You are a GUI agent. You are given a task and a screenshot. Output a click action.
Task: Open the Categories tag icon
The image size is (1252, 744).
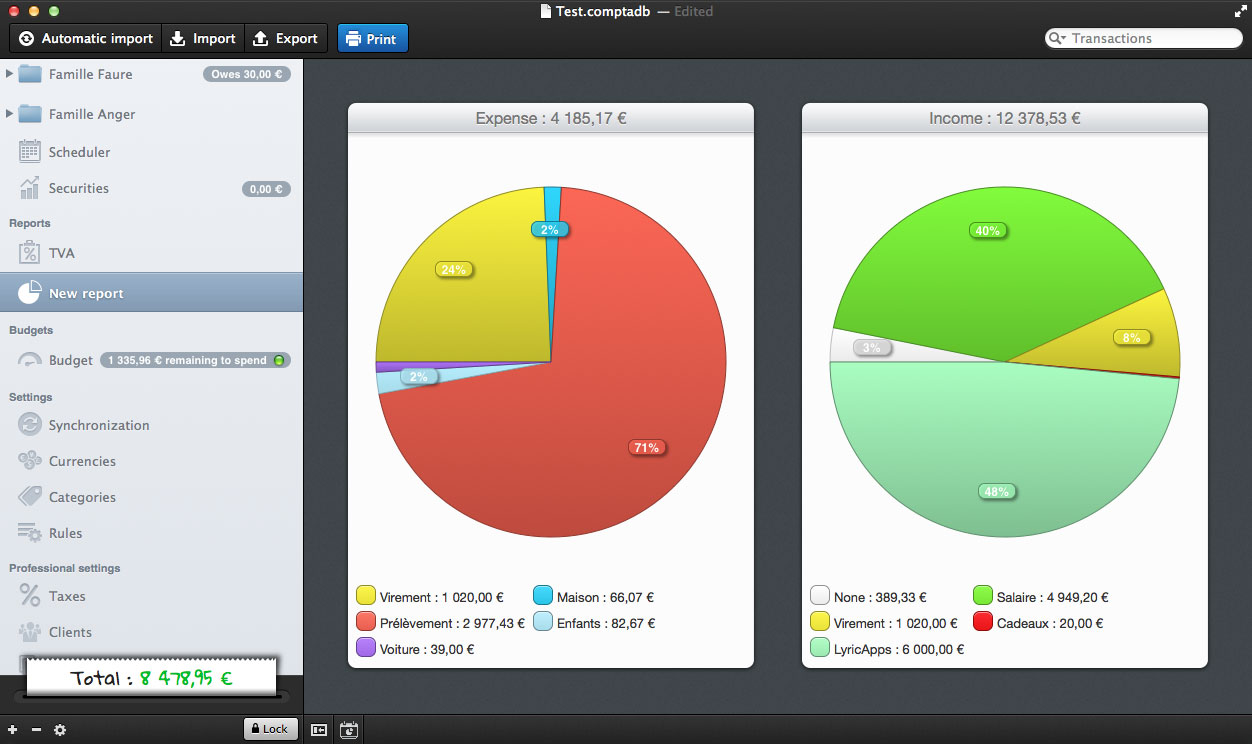point(30,497)
